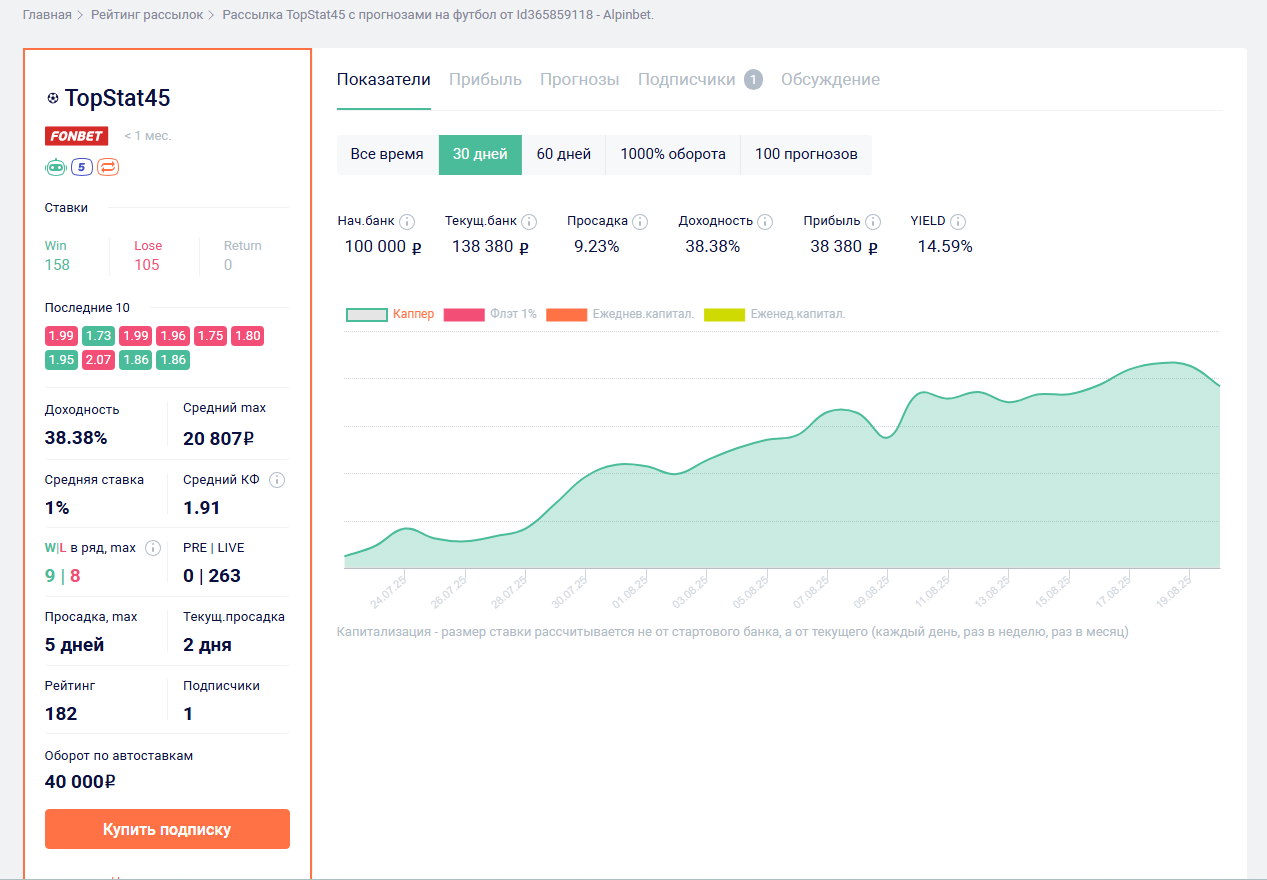
Task: Open info tooltip for Просадка
Action: 640,222
